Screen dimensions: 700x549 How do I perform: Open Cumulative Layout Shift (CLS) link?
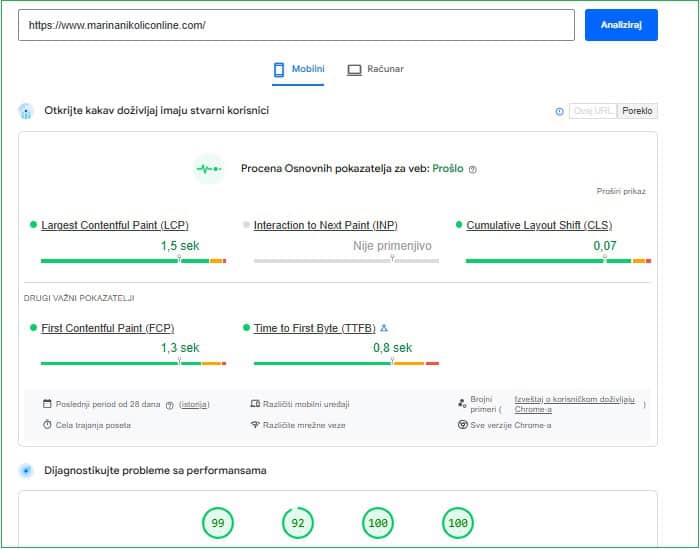539,225
